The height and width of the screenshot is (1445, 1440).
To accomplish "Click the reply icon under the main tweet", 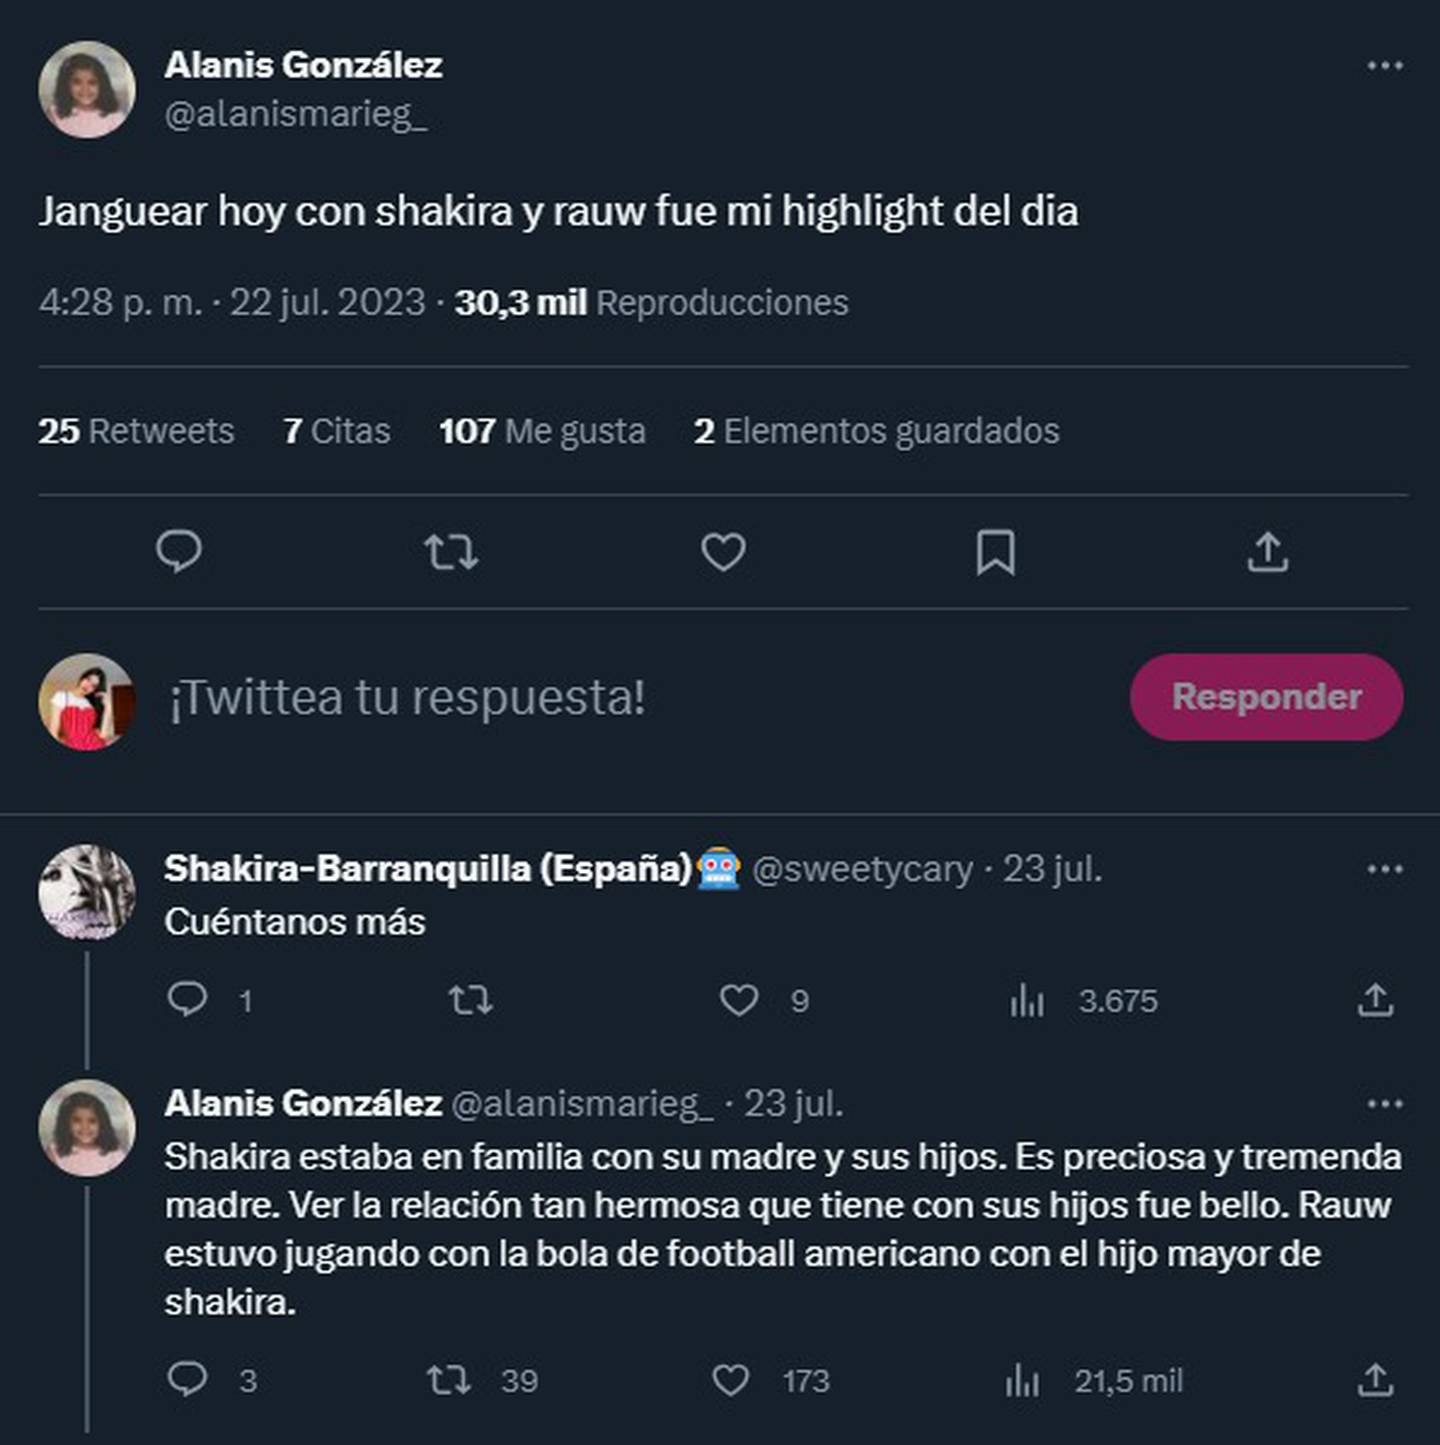I will click(x=180, y=552).
